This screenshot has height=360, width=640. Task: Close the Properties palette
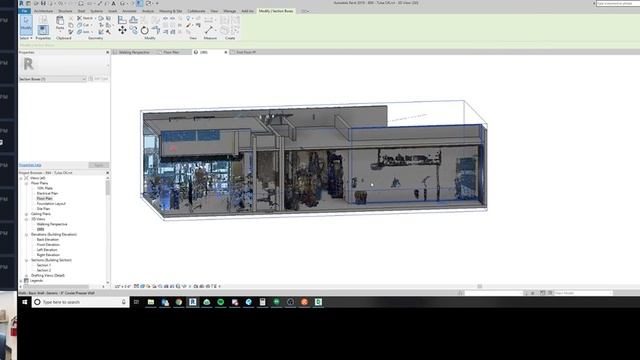click(x=107, y=52)
